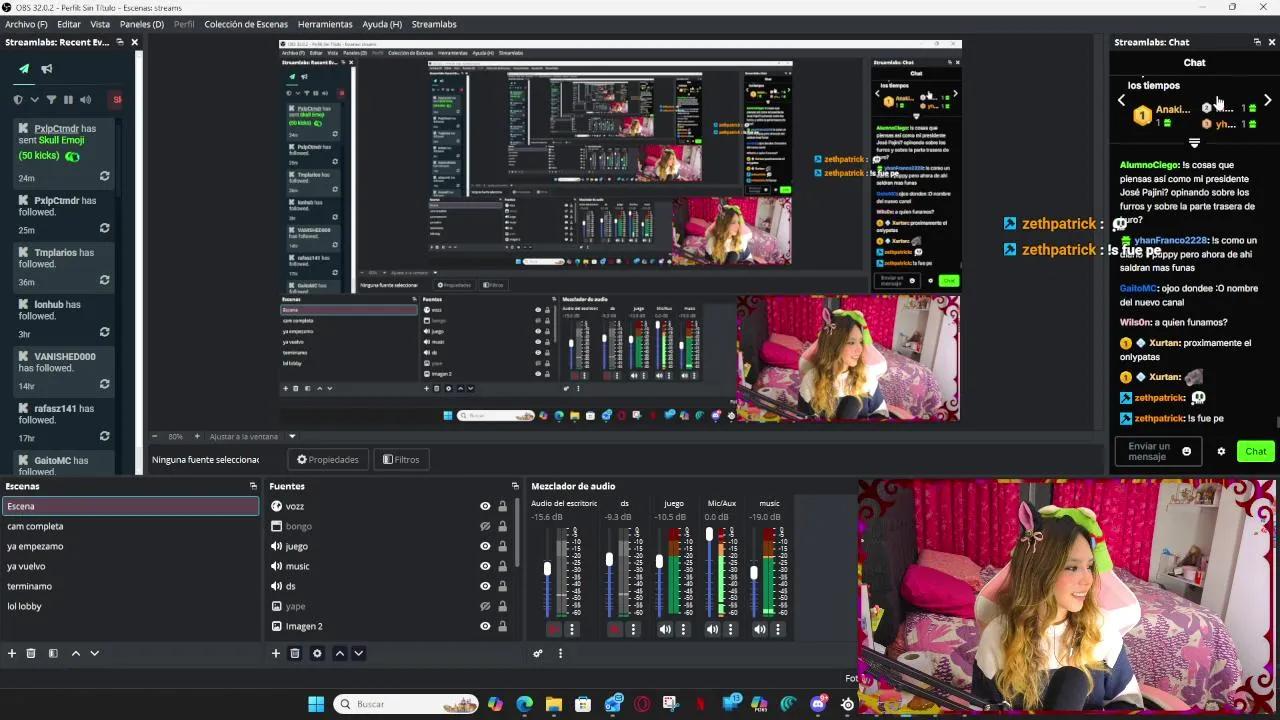Screen dimensions: 1280x720
Task: Open the Ajustar a la ventana scaling dropdown
Action: point(292,436)
